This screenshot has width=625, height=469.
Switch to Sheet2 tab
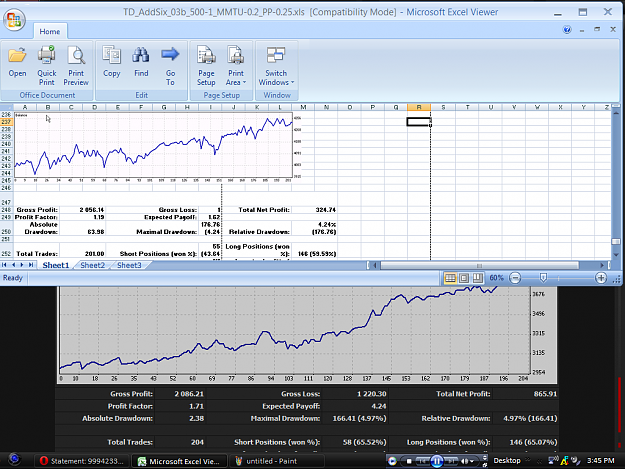[92, 265]
